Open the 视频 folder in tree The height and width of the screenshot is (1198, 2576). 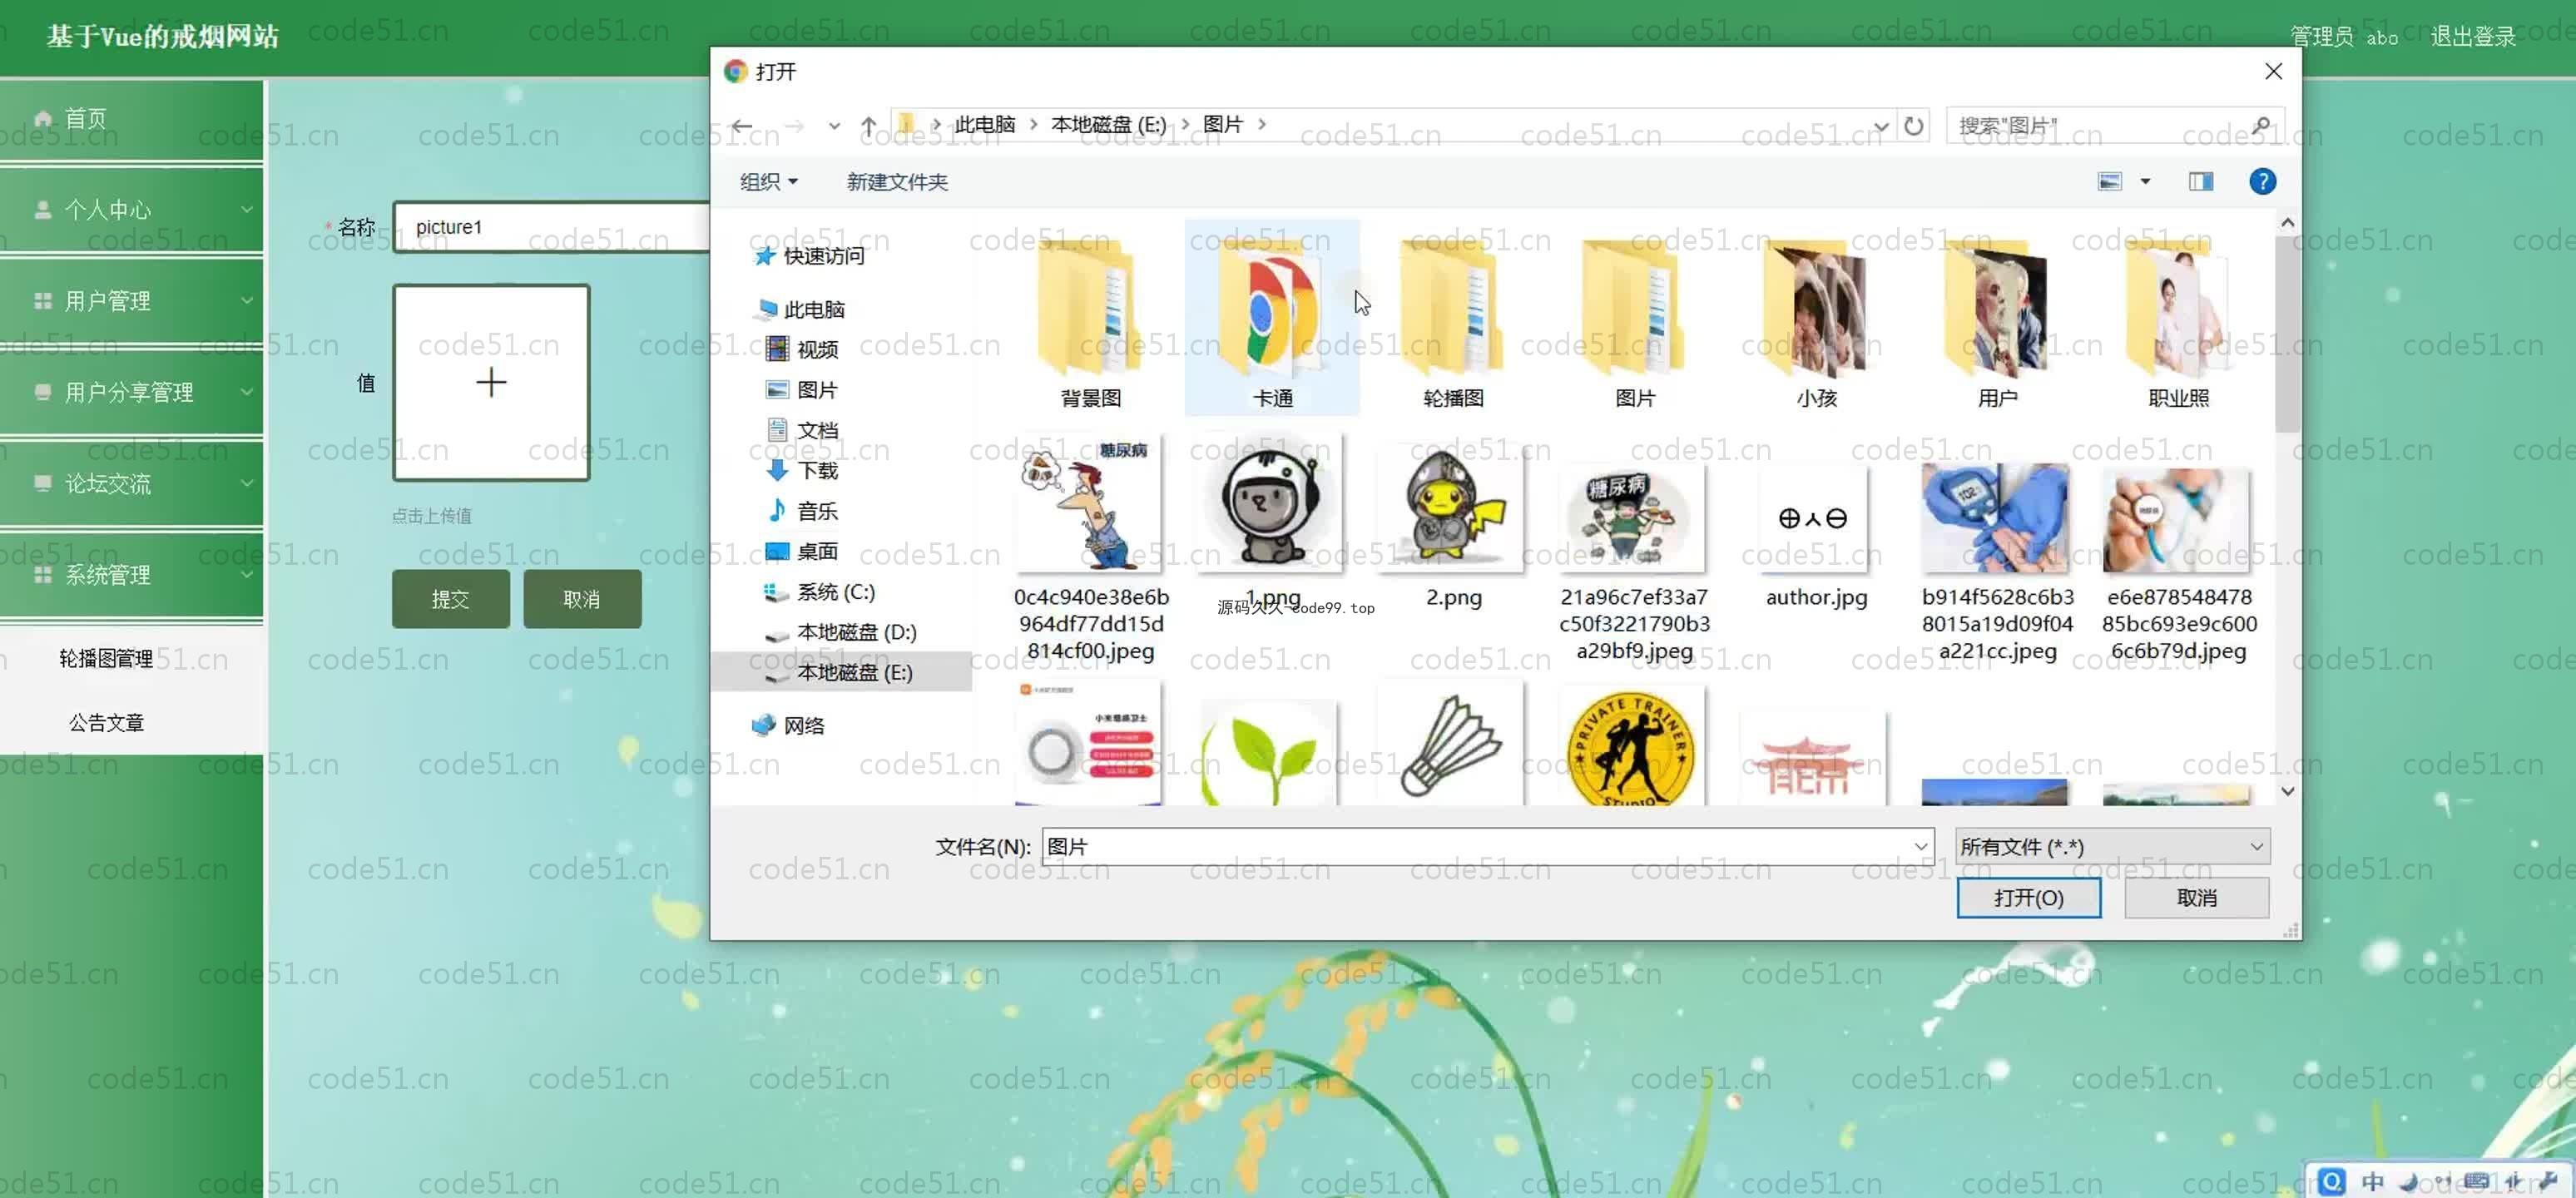[x=803, y=349]
